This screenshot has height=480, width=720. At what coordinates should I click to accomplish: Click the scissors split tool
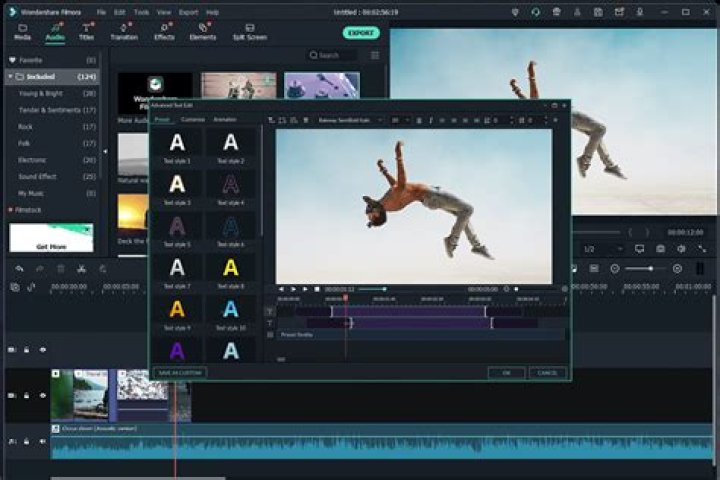81,269
